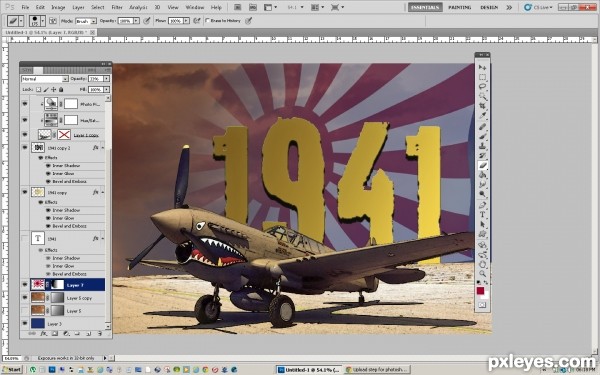
Task: Select the Lasso tool
Action: pos(483,87)
